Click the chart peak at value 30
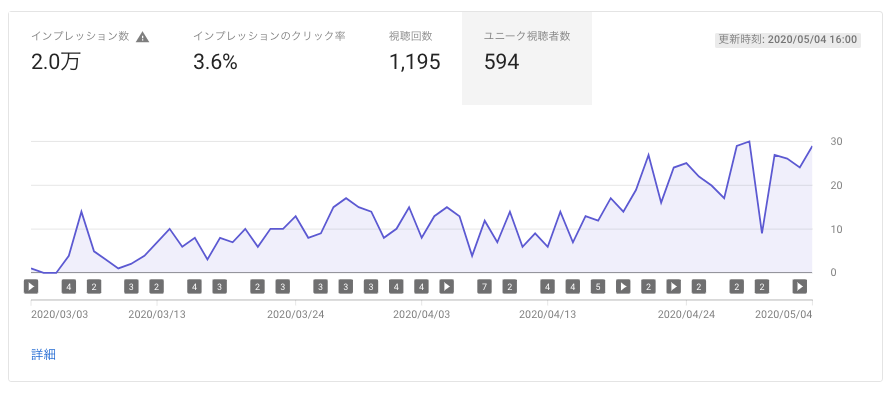The height and width of the screenshot is (394, 896). pos(749,141)
